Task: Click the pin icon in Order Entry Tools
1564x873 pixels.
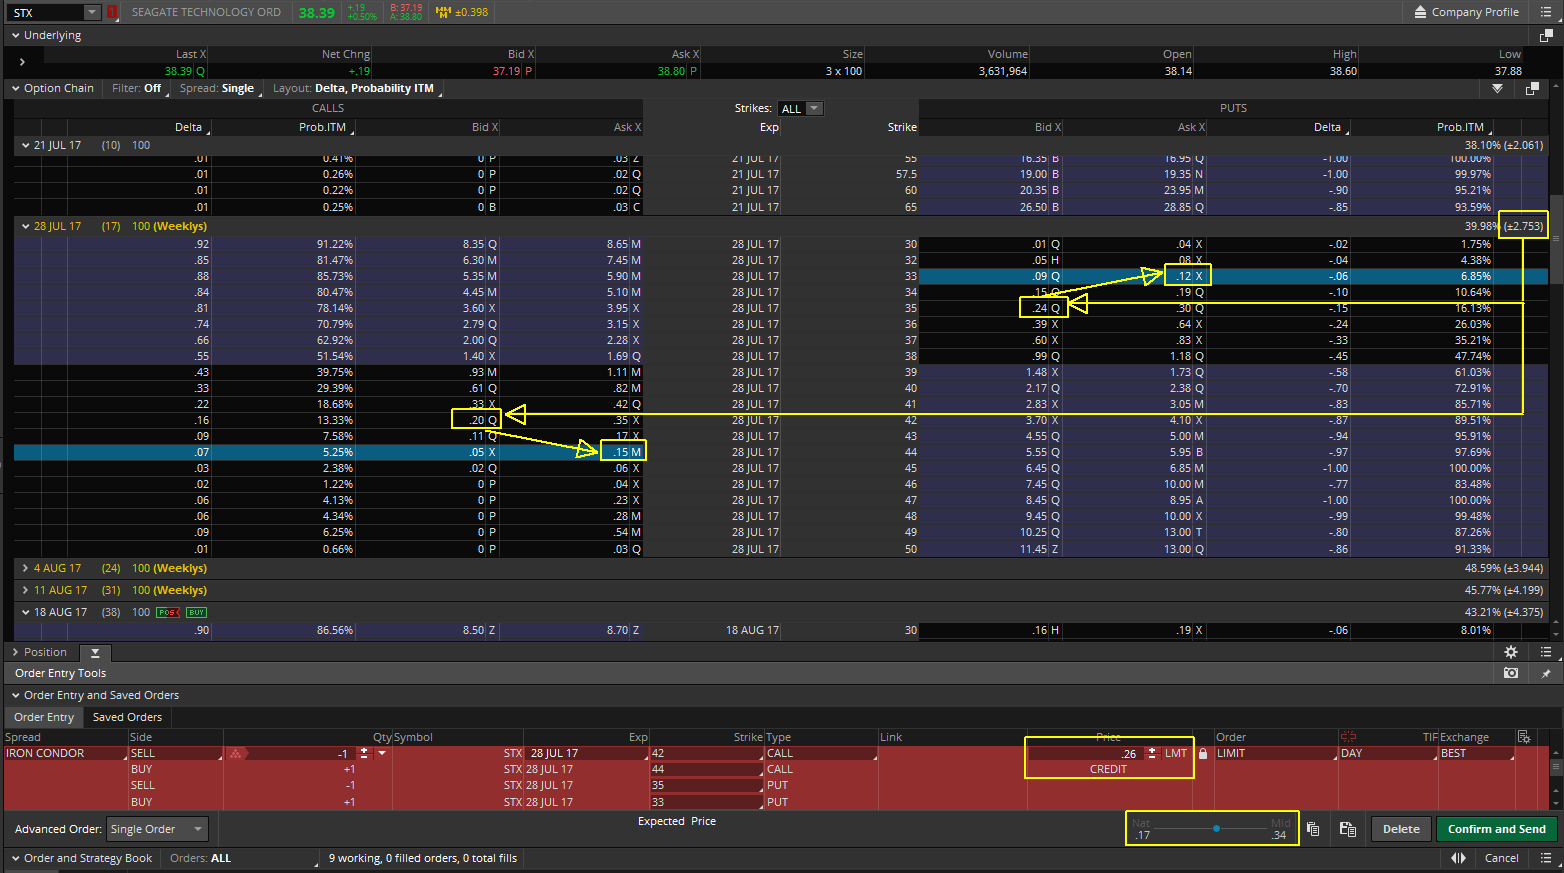Action: coord(1546,673)
